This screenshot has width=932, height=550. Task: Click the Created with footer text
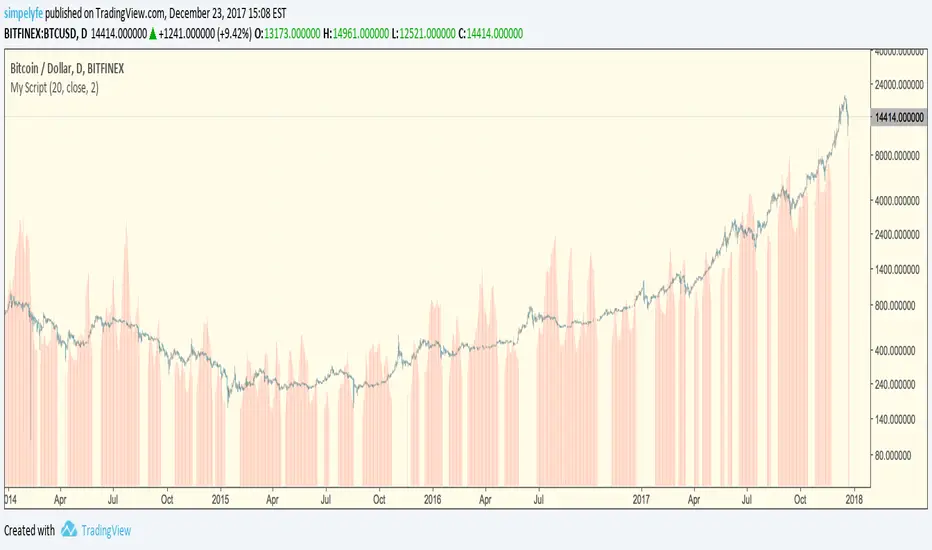point(29,530)
